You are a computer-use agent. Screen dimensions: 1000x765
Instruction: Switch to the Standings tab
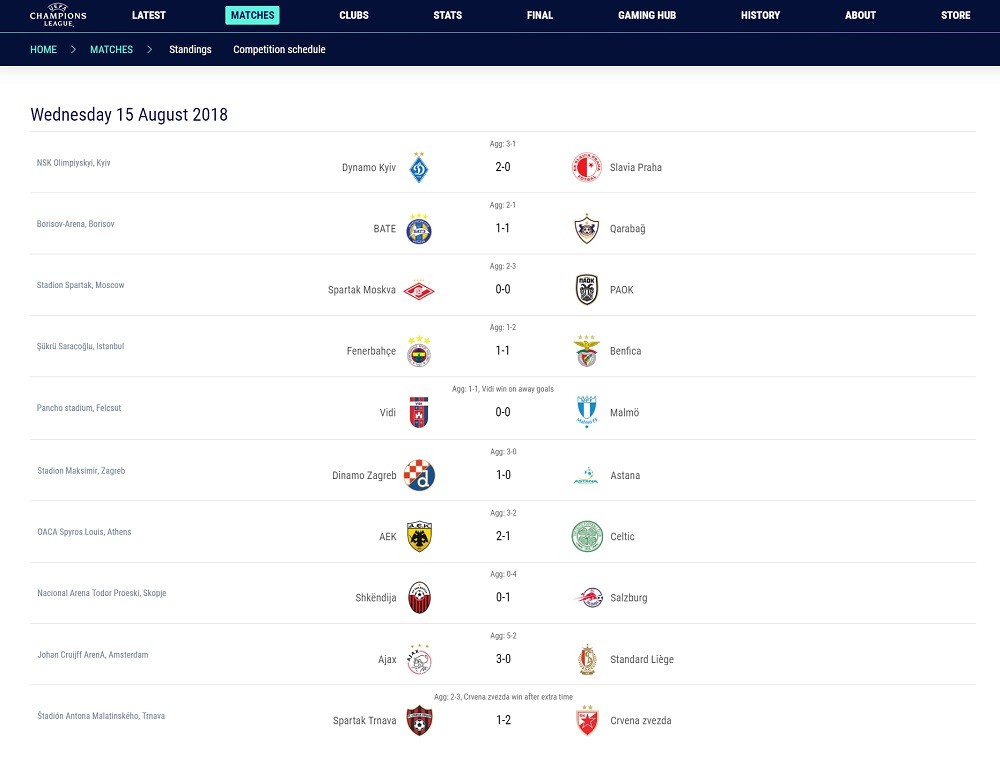tap(190, 49)
